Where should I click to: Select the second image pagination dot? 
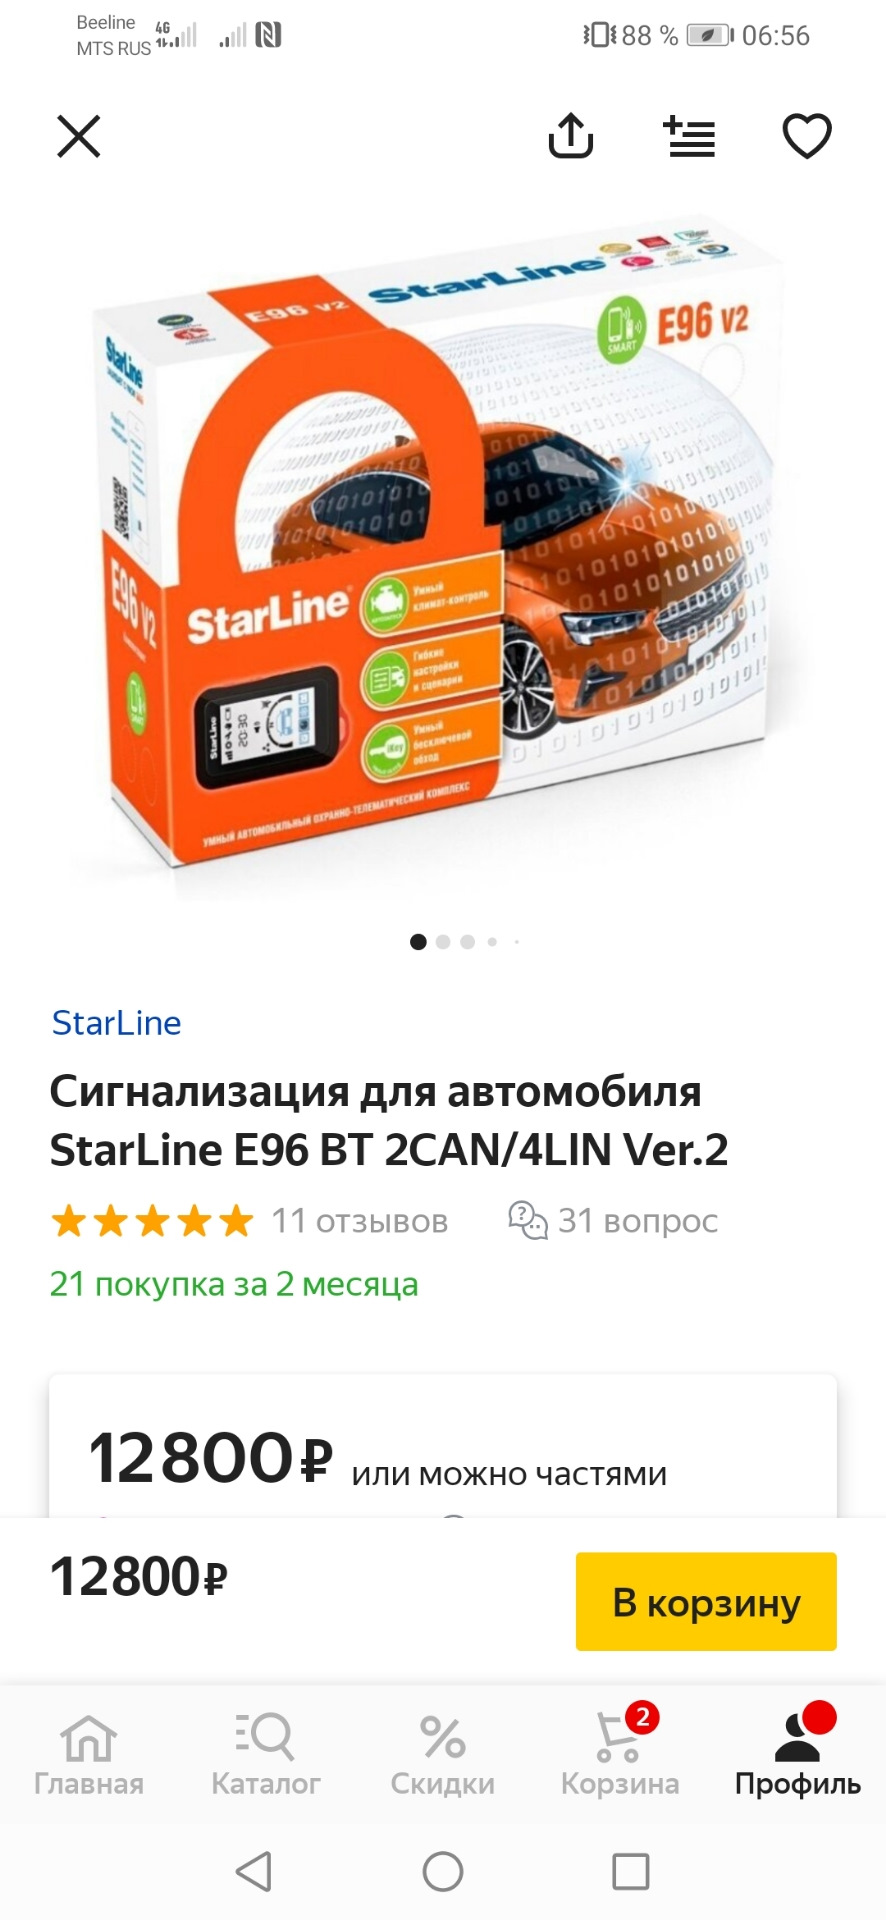443,942
